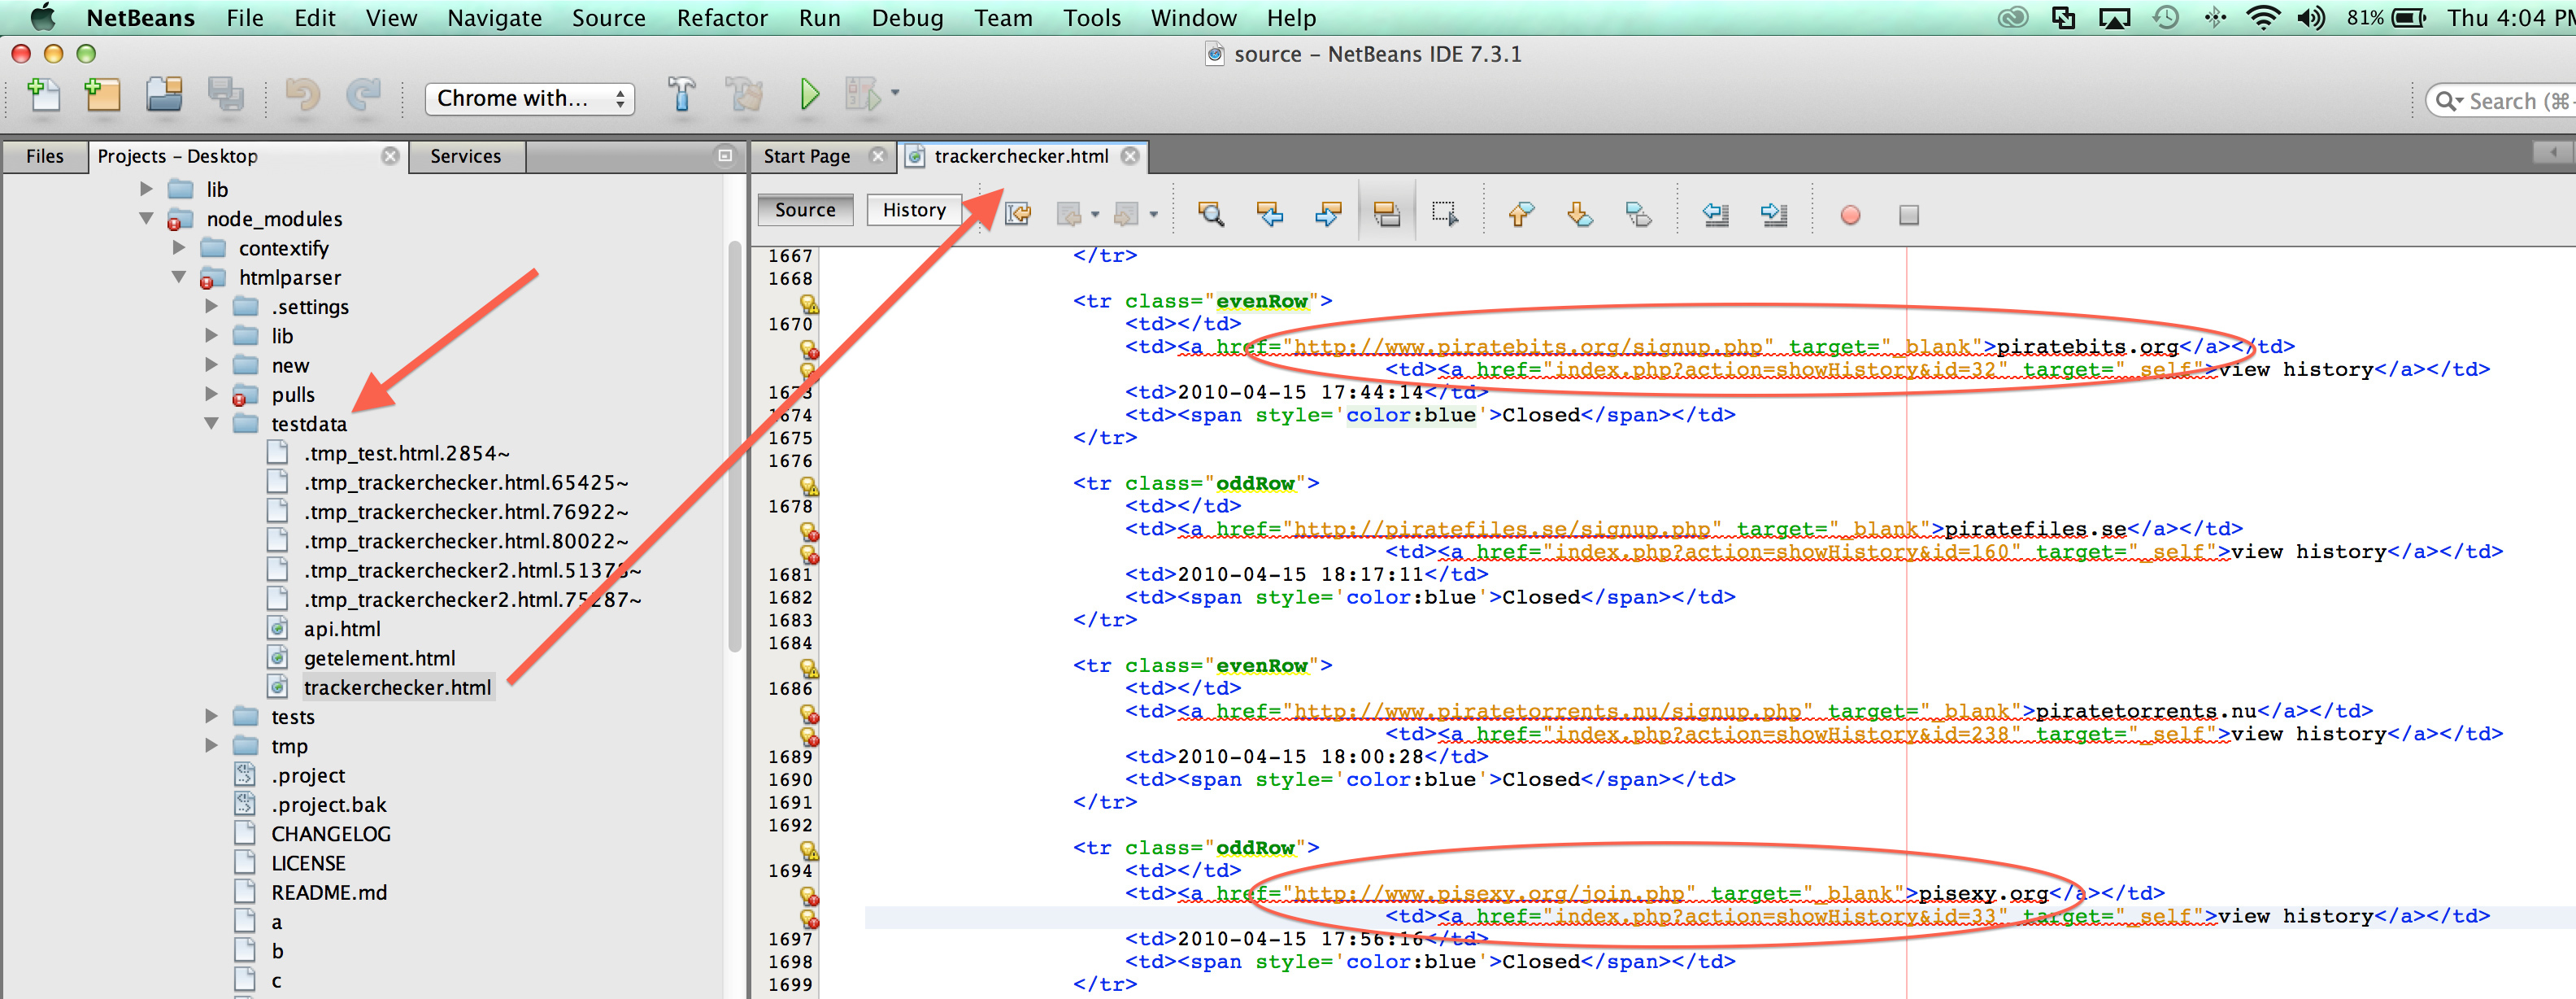
Task: Expand the pulls folder
Action: pyautogui.click(x=211, y=394)
